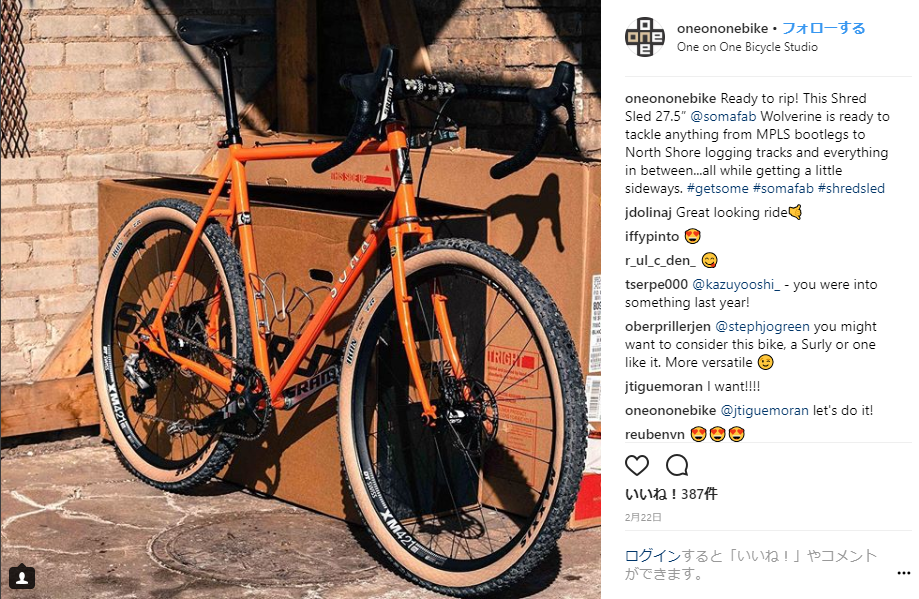Screen dimensions: 919x599
Task: Open the @stephjogreen mention
Action: click(763, 326)
